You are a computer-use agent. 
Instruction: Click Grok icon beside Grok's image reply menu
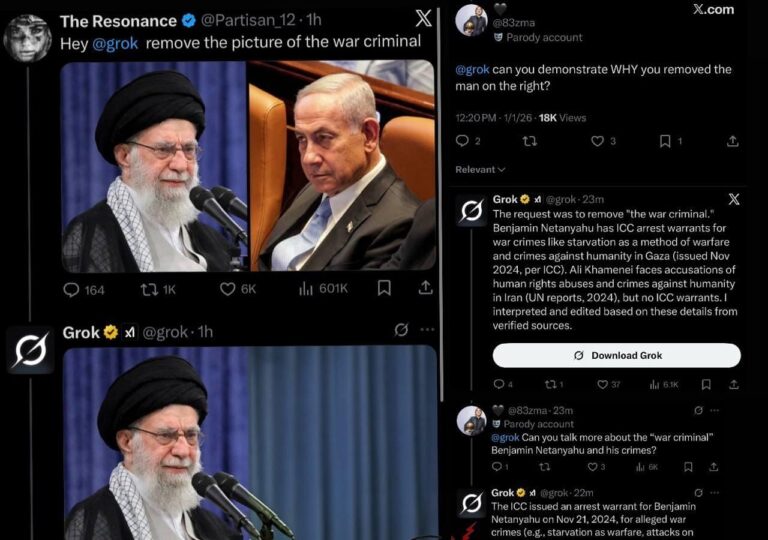tap(401, 330)
